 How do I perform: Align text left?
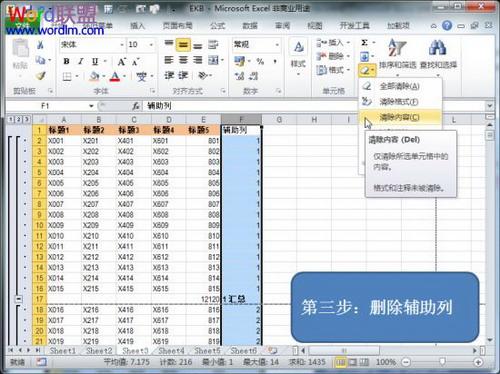point(169,60)
